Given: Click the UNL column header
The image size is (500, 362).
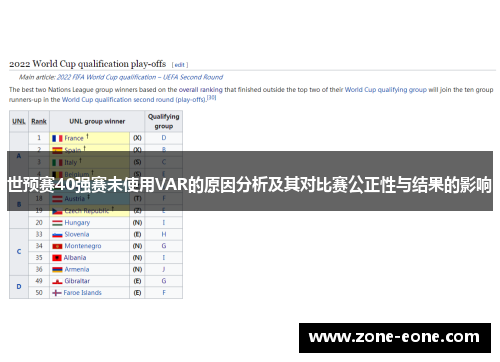Looking at the screenshot, I should click(19, 121).
